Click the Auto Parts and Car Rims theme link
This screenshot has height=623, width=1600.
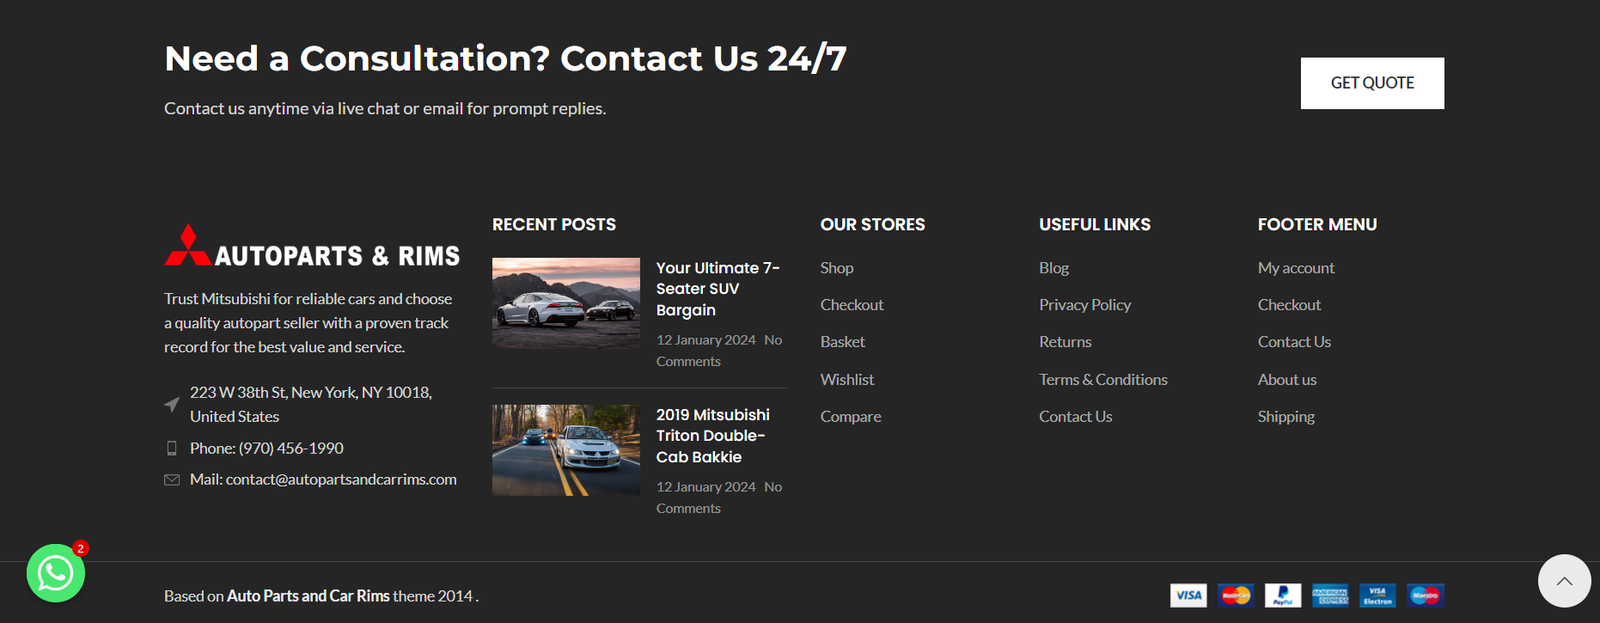coord(308,596)
